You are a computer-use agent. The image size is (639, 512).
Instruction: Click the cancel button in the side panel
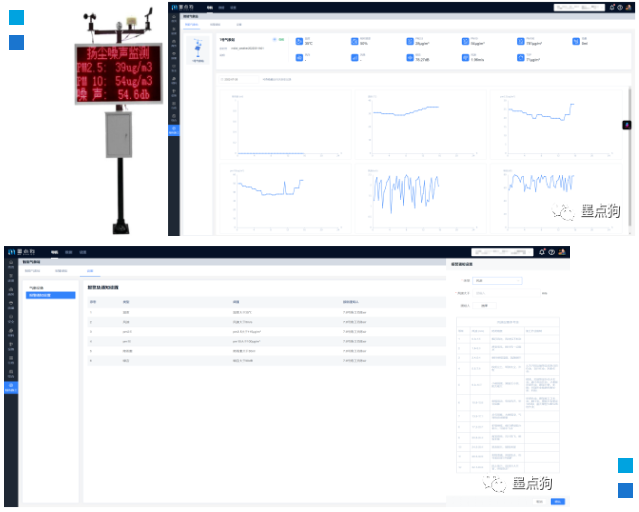539,501
